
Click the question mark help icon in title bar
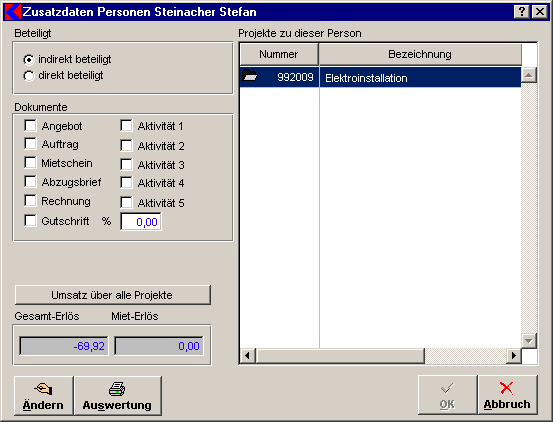(522, 12)
